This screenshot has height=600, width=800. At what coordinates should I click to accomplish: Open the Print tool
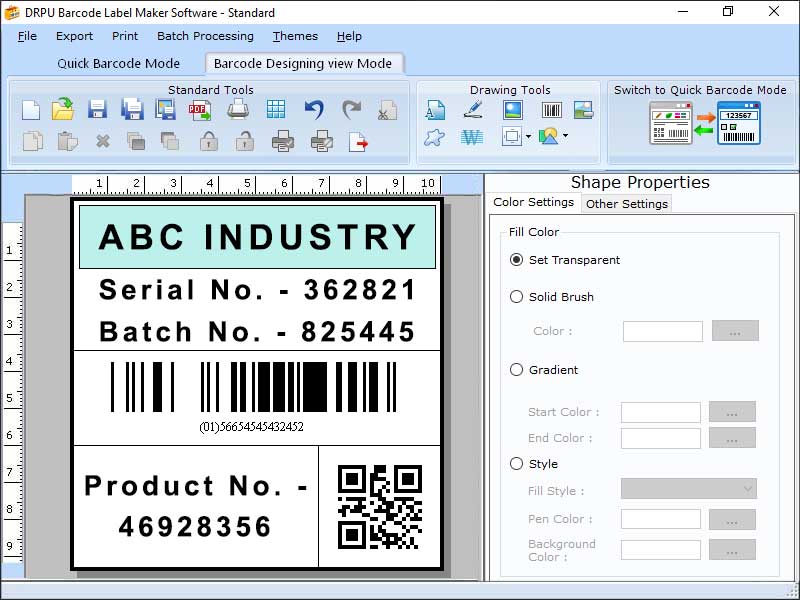238,108
